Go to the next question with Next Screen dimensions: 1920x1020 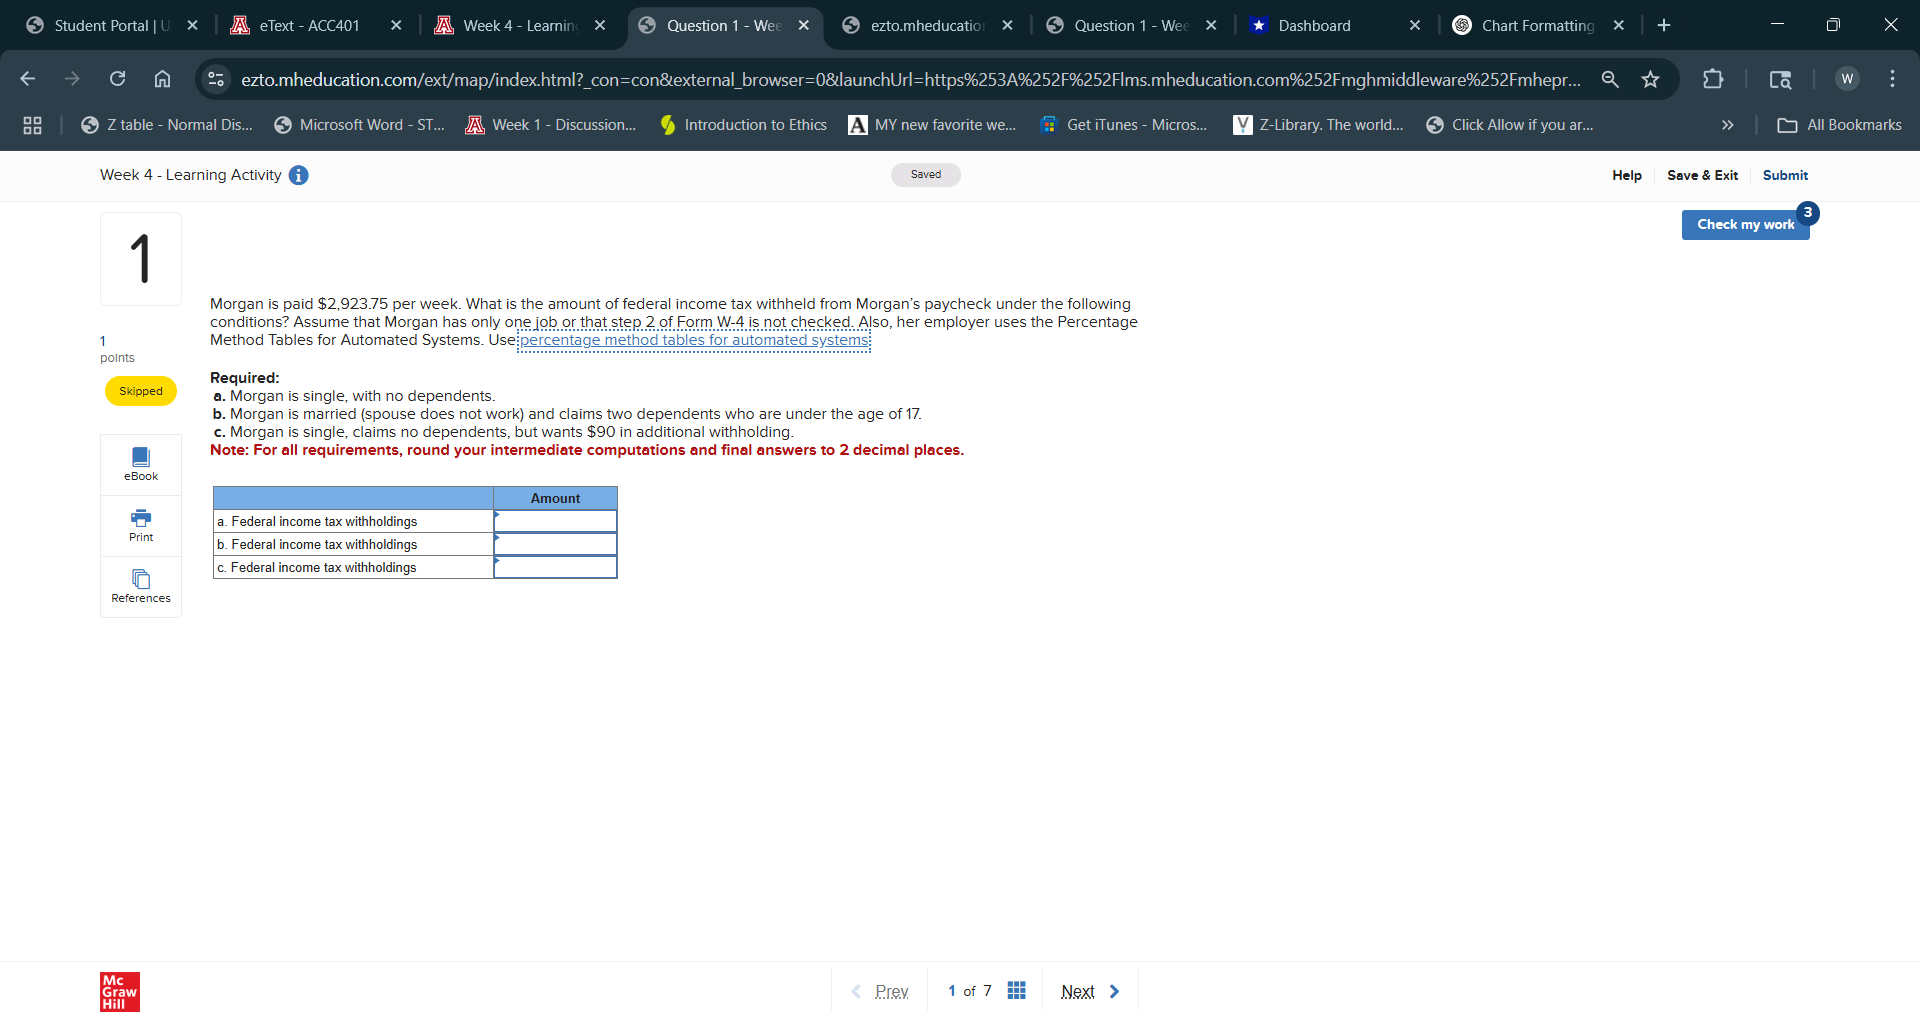click(1077, 990)
